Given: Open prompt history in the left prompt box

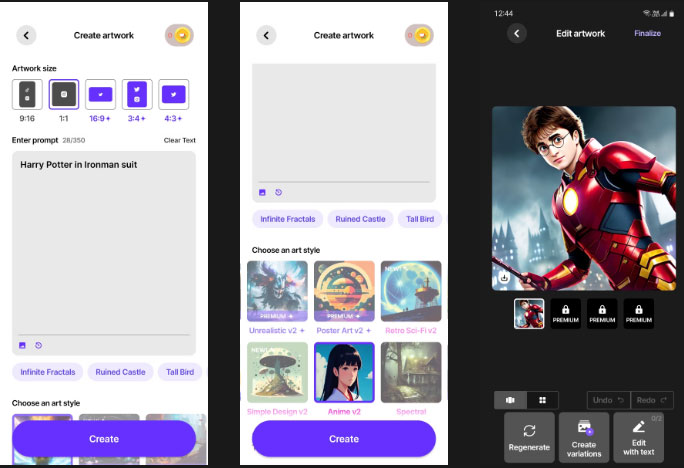Looking at the screenshot, I should [38, 345].
